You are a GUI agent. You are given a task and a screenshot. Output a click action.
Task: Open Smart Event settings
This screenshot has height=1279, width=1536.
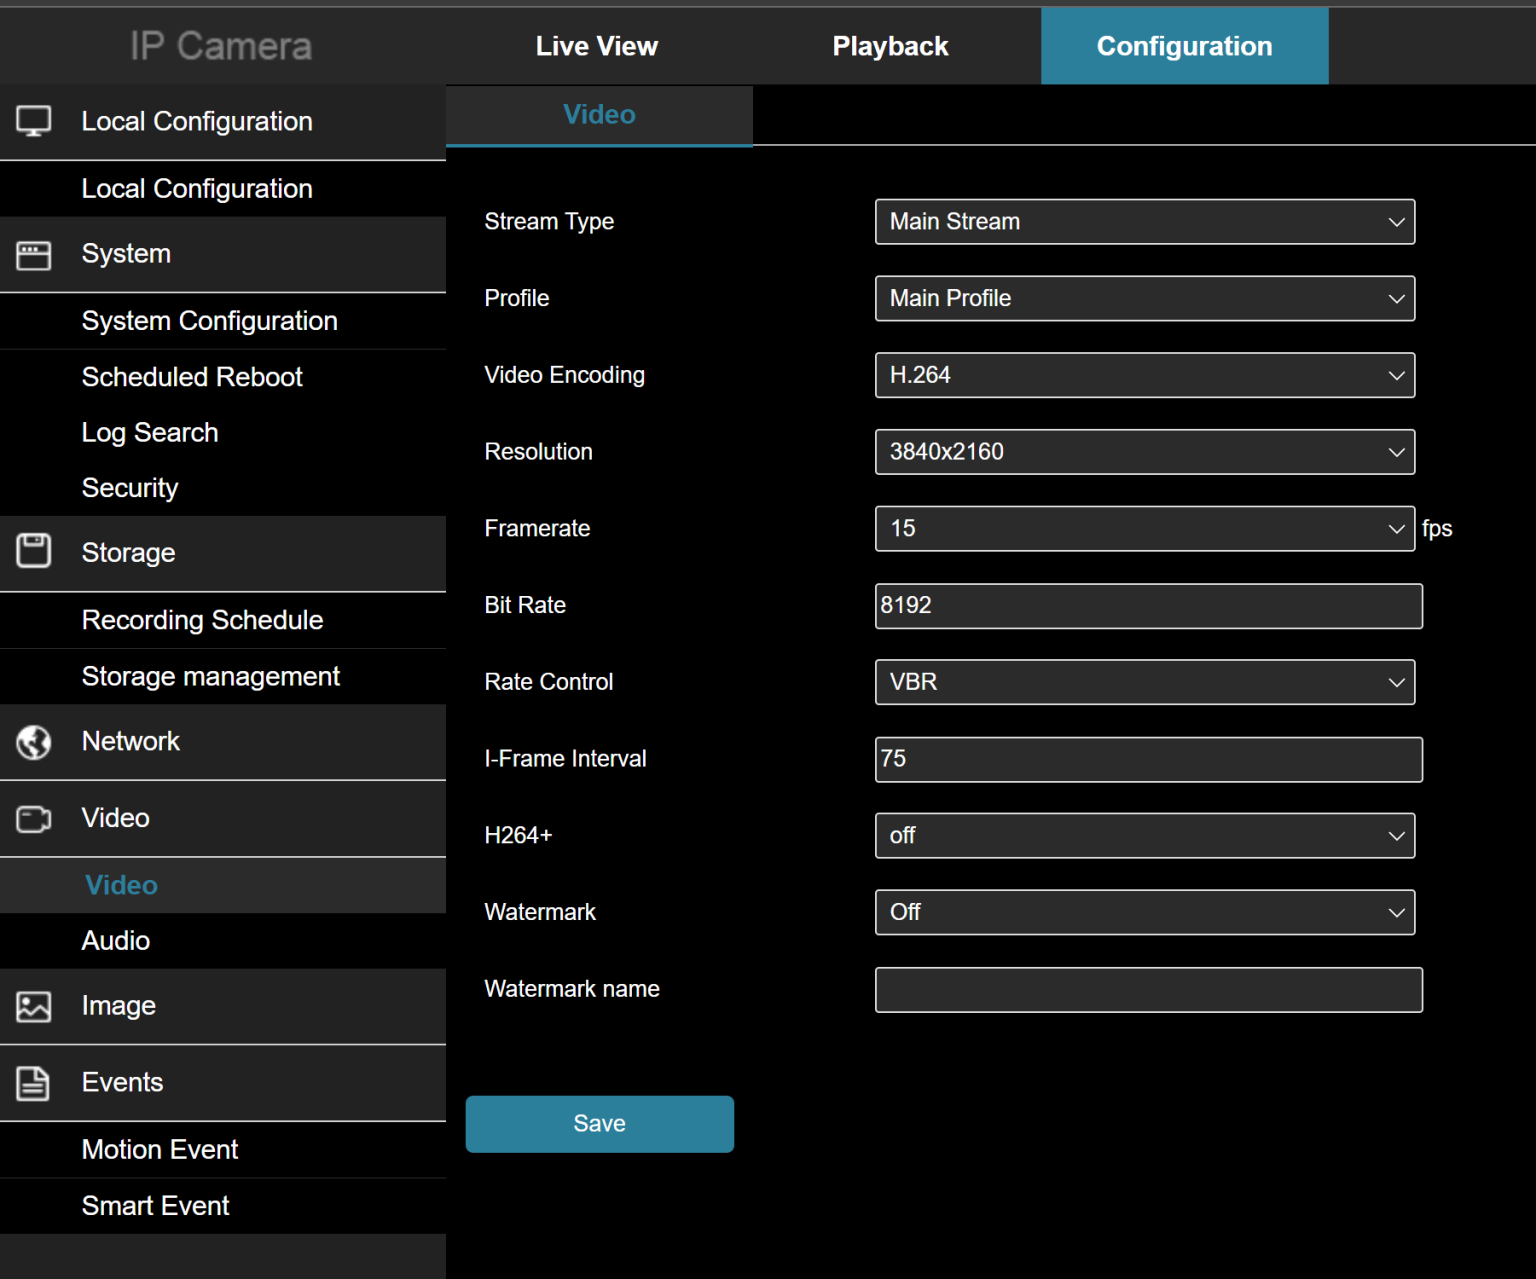pos(155,1205)
